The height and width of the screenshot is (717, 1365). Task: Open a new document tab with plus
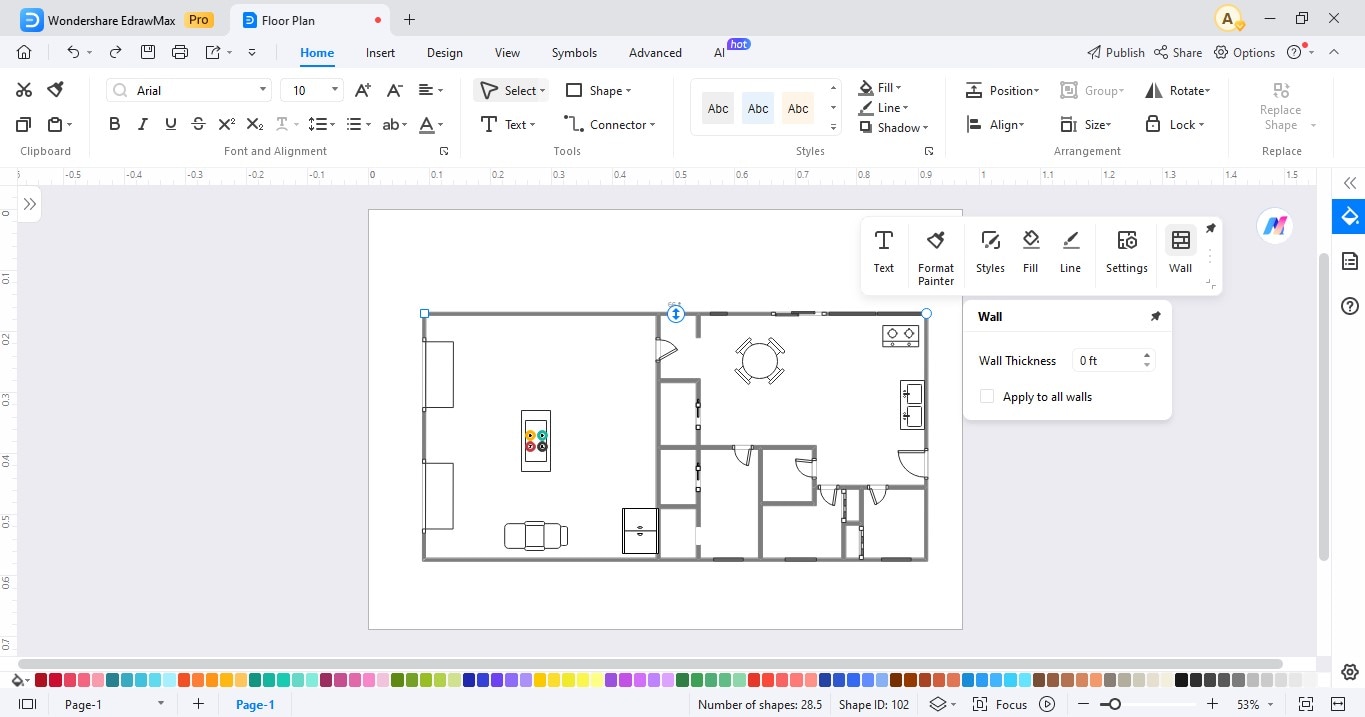pos(409,19)
